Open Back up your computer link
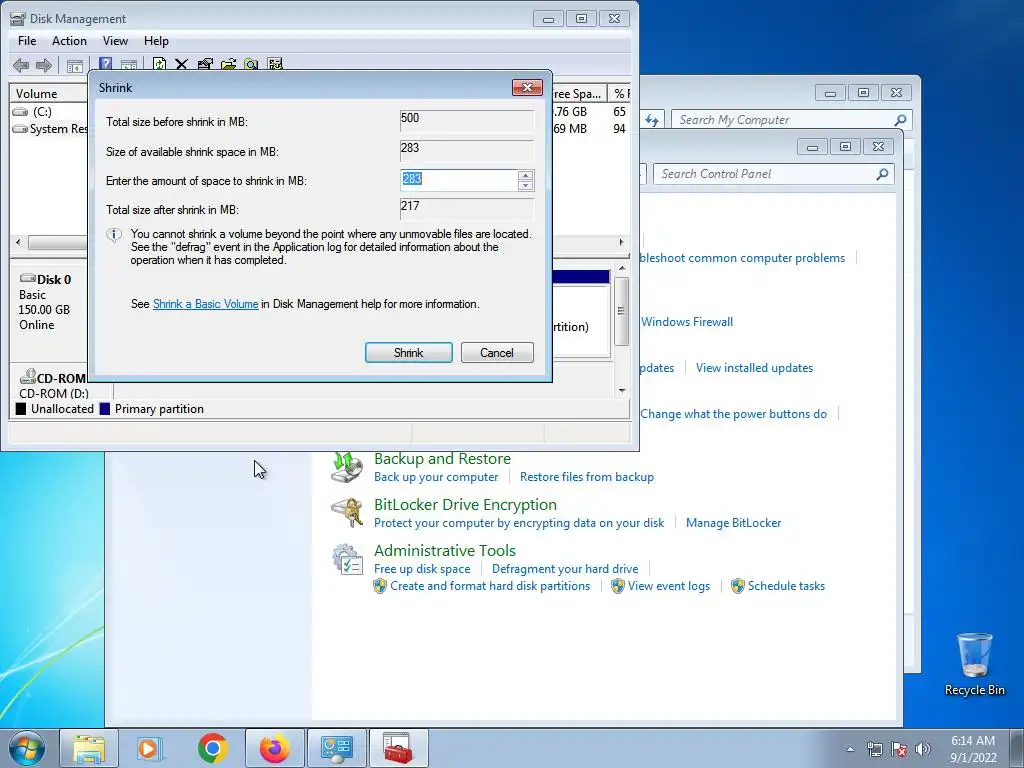 coord(436,477)
